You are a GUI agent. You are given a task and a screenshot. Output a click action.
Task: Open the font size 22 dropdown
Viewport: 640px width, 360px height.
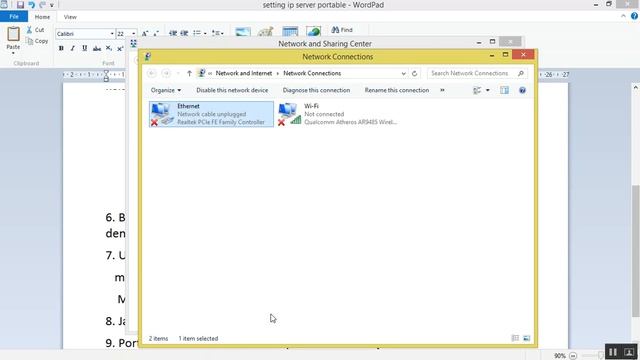[133, 34]
